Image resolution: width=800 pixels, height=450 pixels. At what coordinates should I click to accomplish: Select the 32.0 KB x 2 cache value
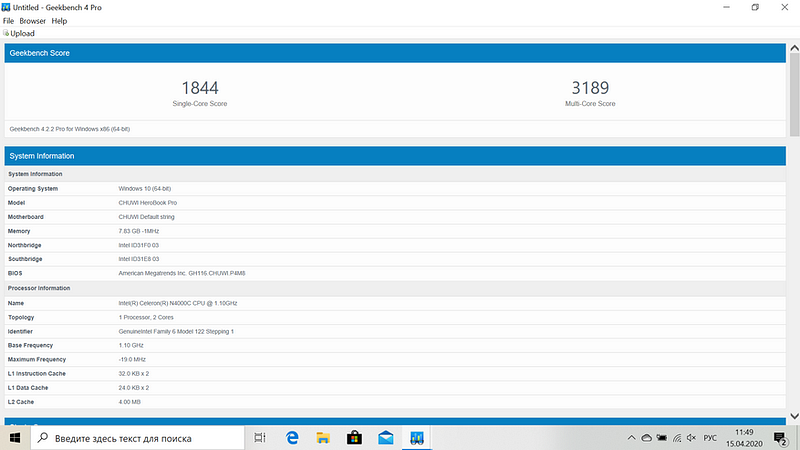tap(134, 374)
